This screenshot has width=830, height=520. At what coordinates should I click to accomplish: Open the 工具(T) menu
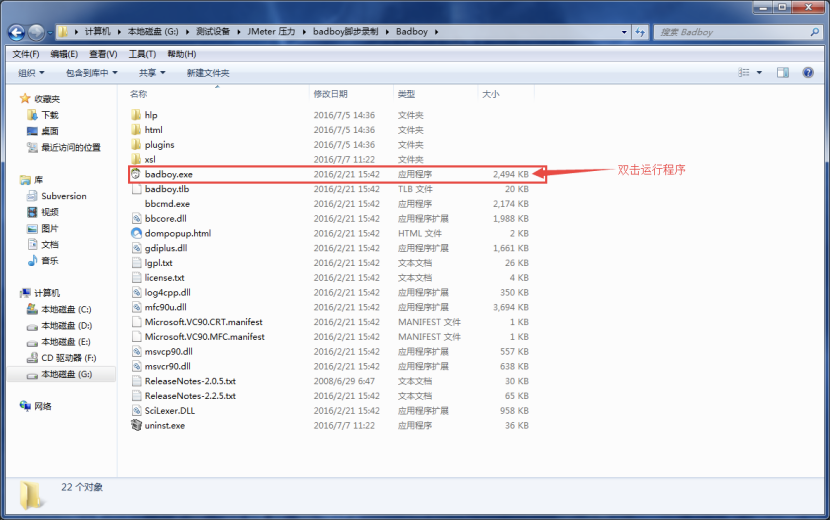click(142, 54)
